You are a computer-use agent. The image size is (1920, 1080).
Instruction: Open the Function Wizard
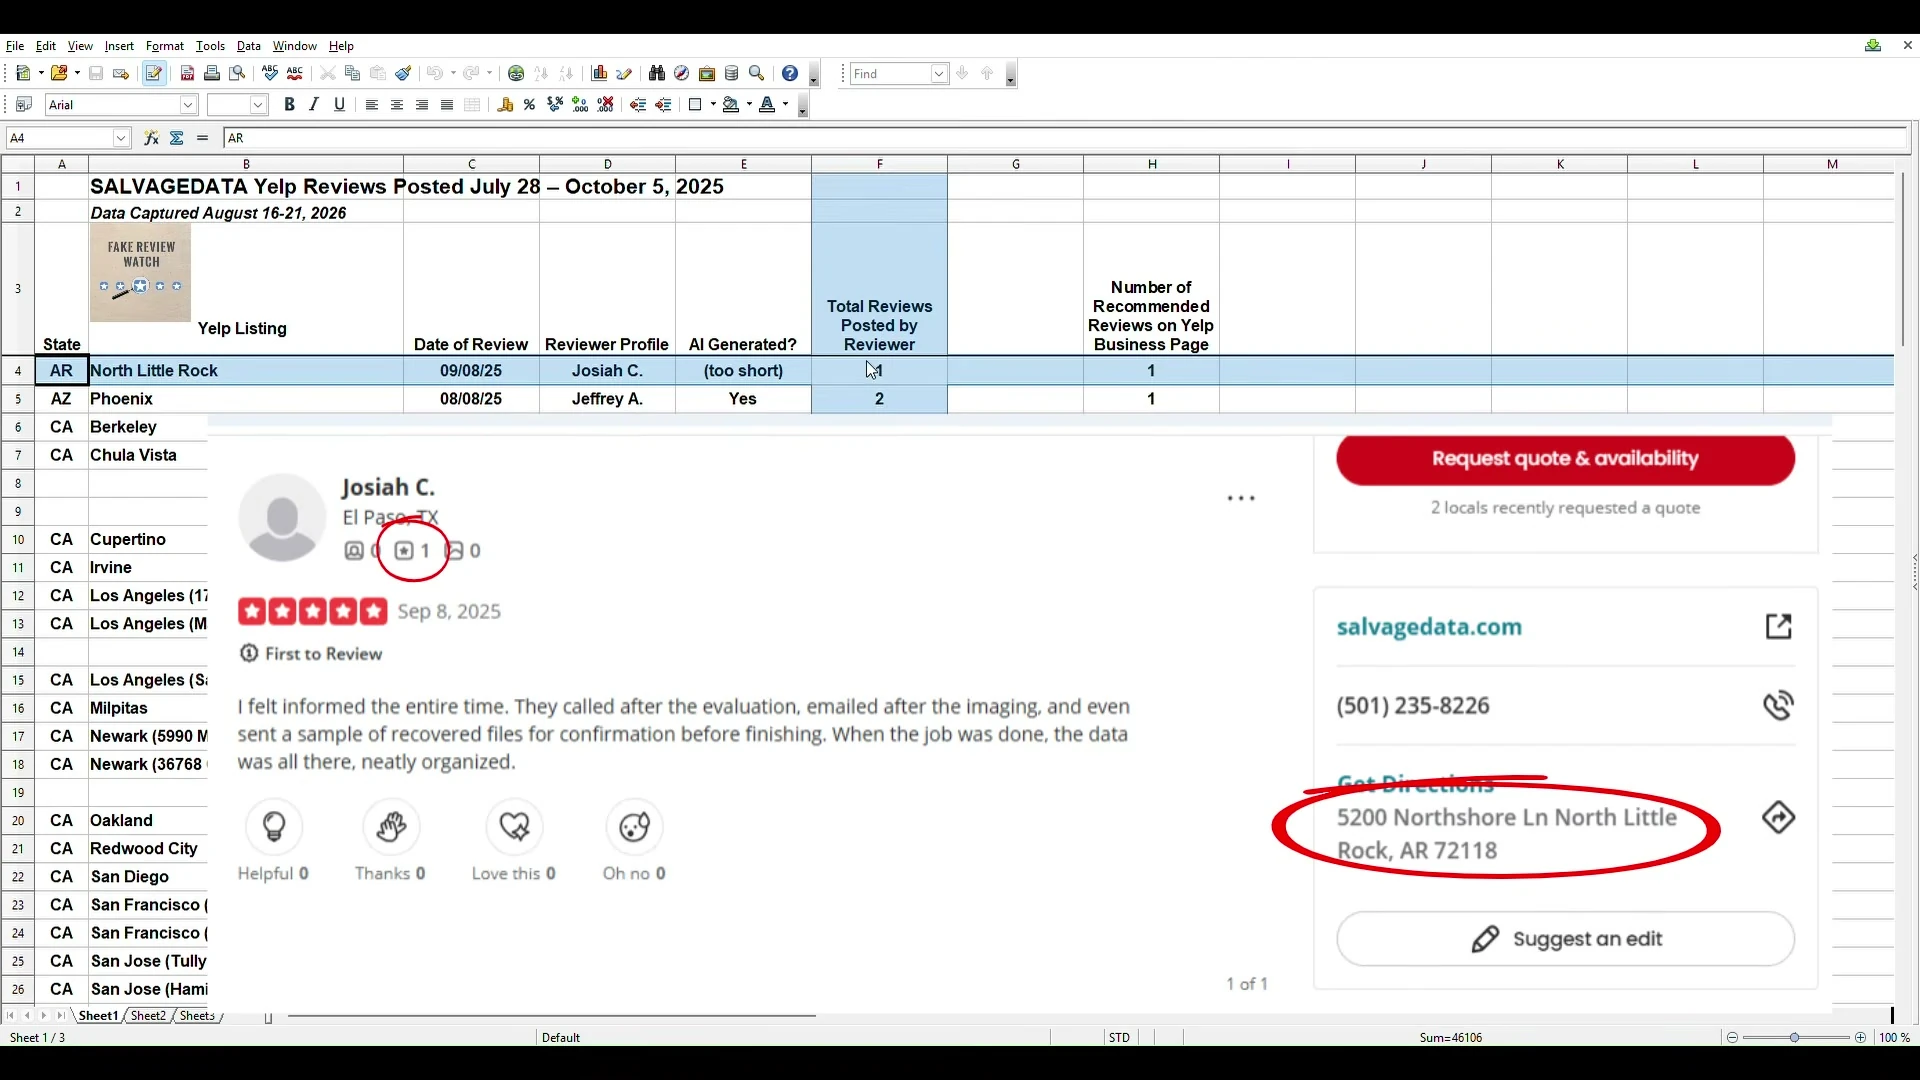coord(151,138)
